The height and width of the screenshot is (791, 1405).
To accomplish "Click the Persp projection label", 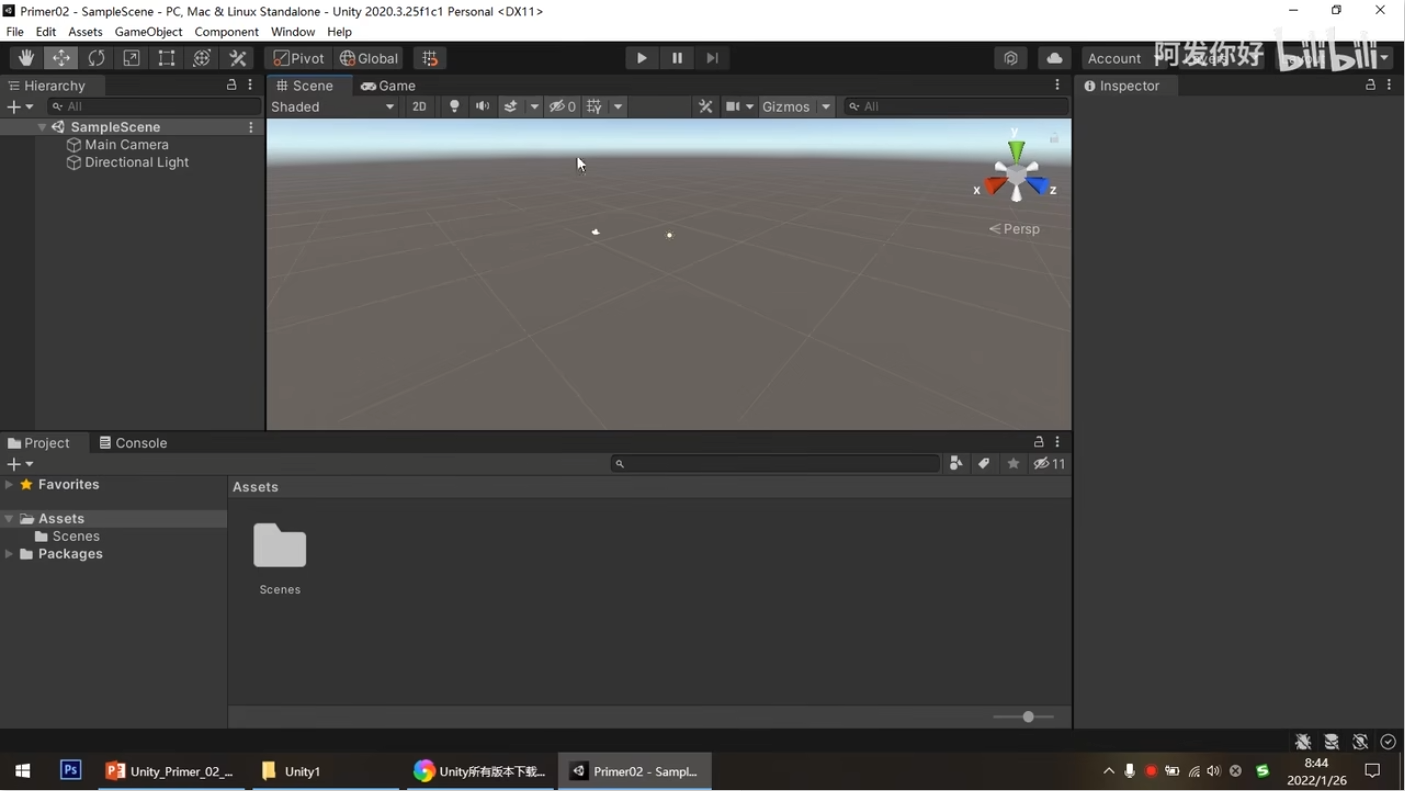I will click(1015, 229).
